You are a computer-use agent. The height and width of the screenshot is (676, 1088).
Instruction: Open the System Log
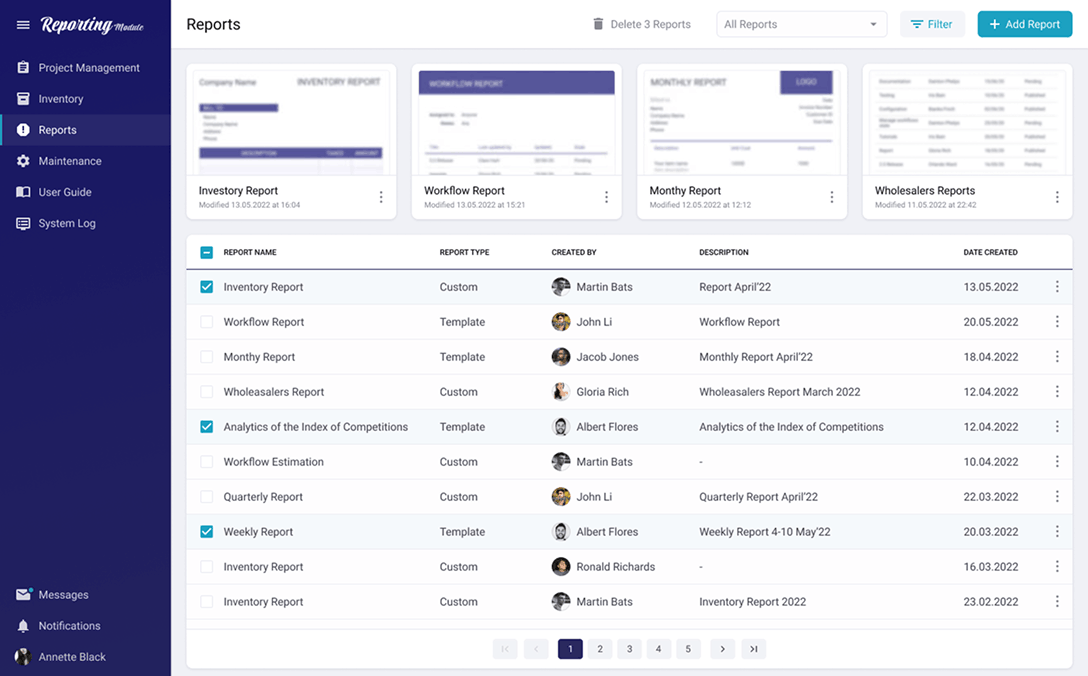[x=70, y=222]
